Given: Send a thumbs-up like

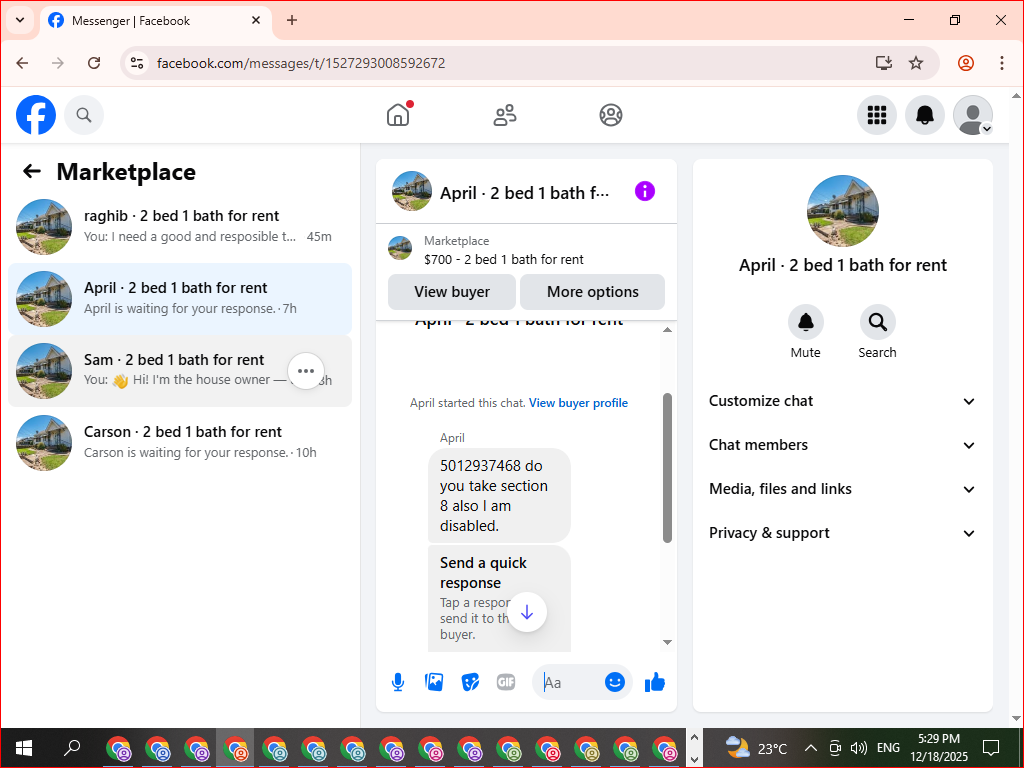Looking at the screenshot, I should [x=654, y=682].
